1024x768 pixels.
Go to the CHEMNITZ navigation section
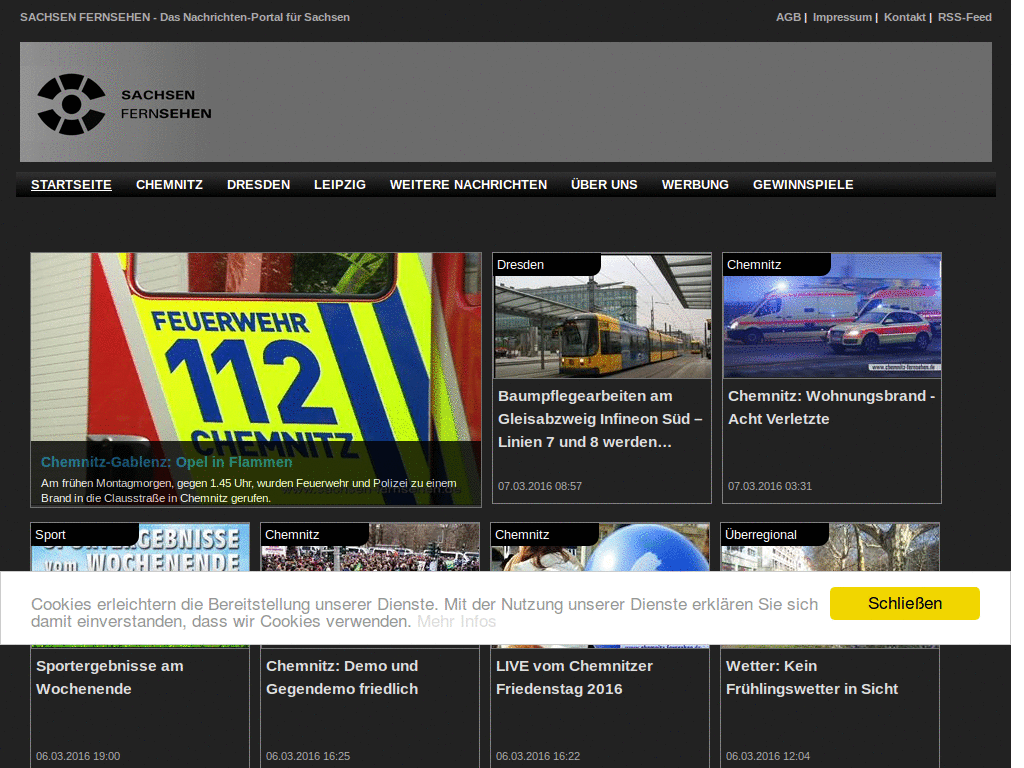[x=169, y=185]
